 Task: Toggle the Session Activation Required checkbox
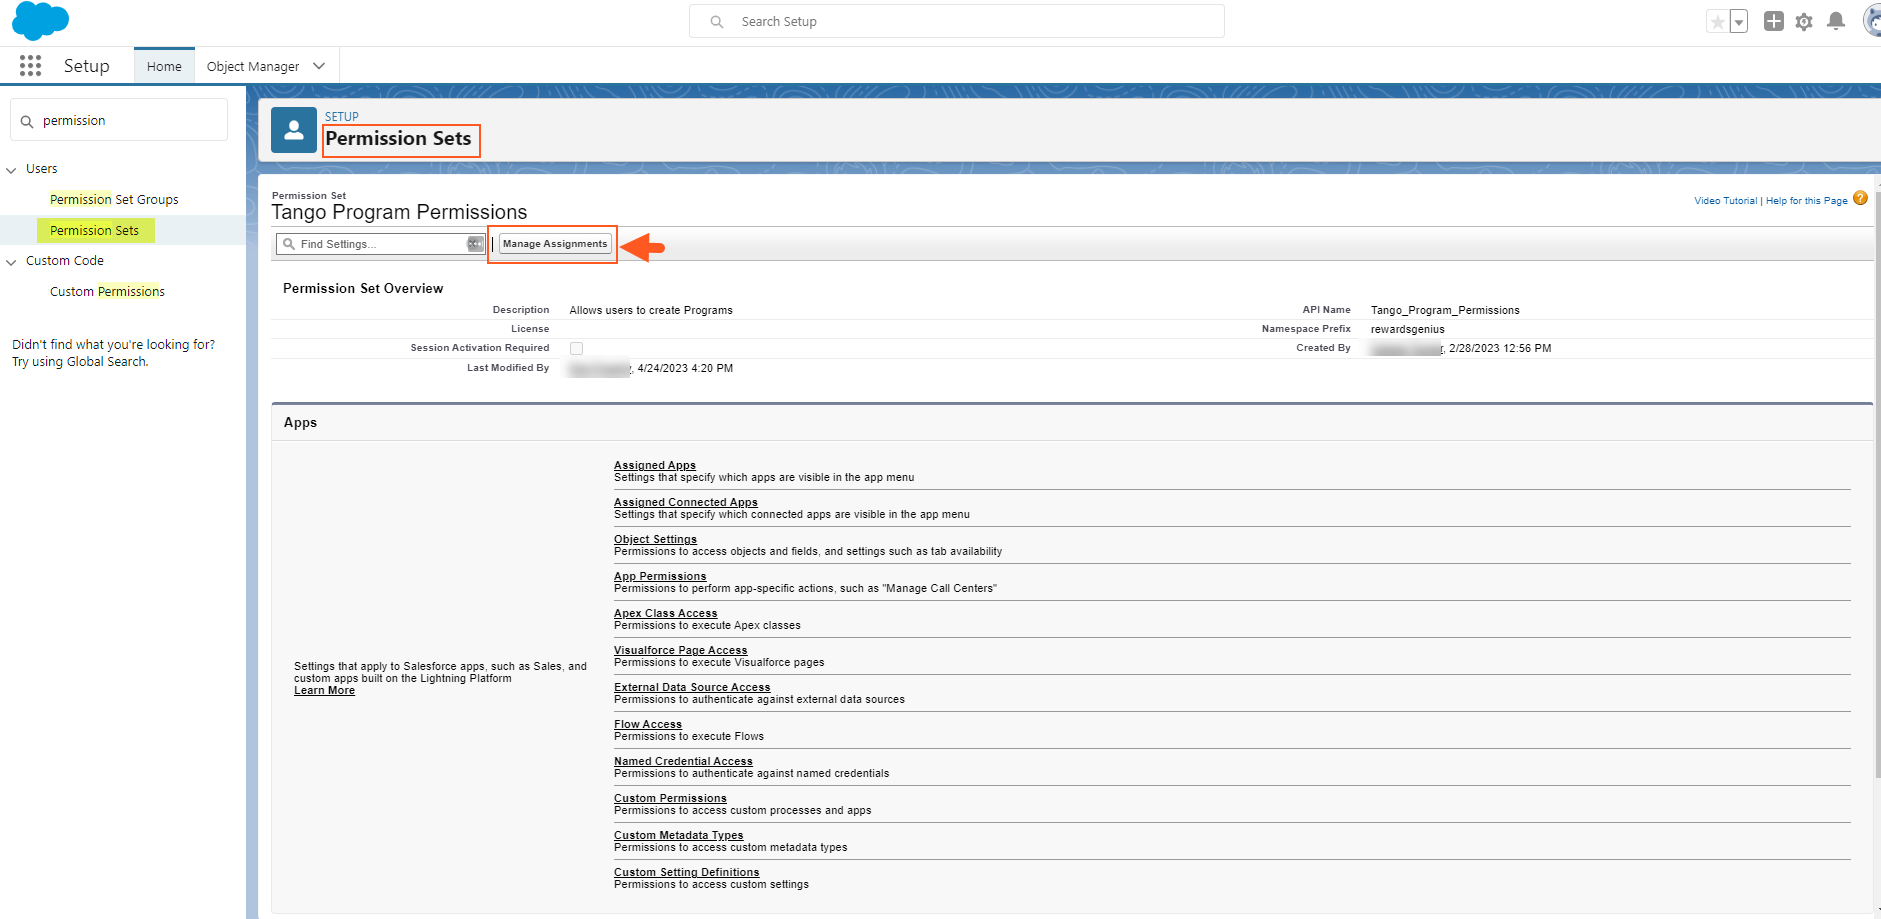576,348
